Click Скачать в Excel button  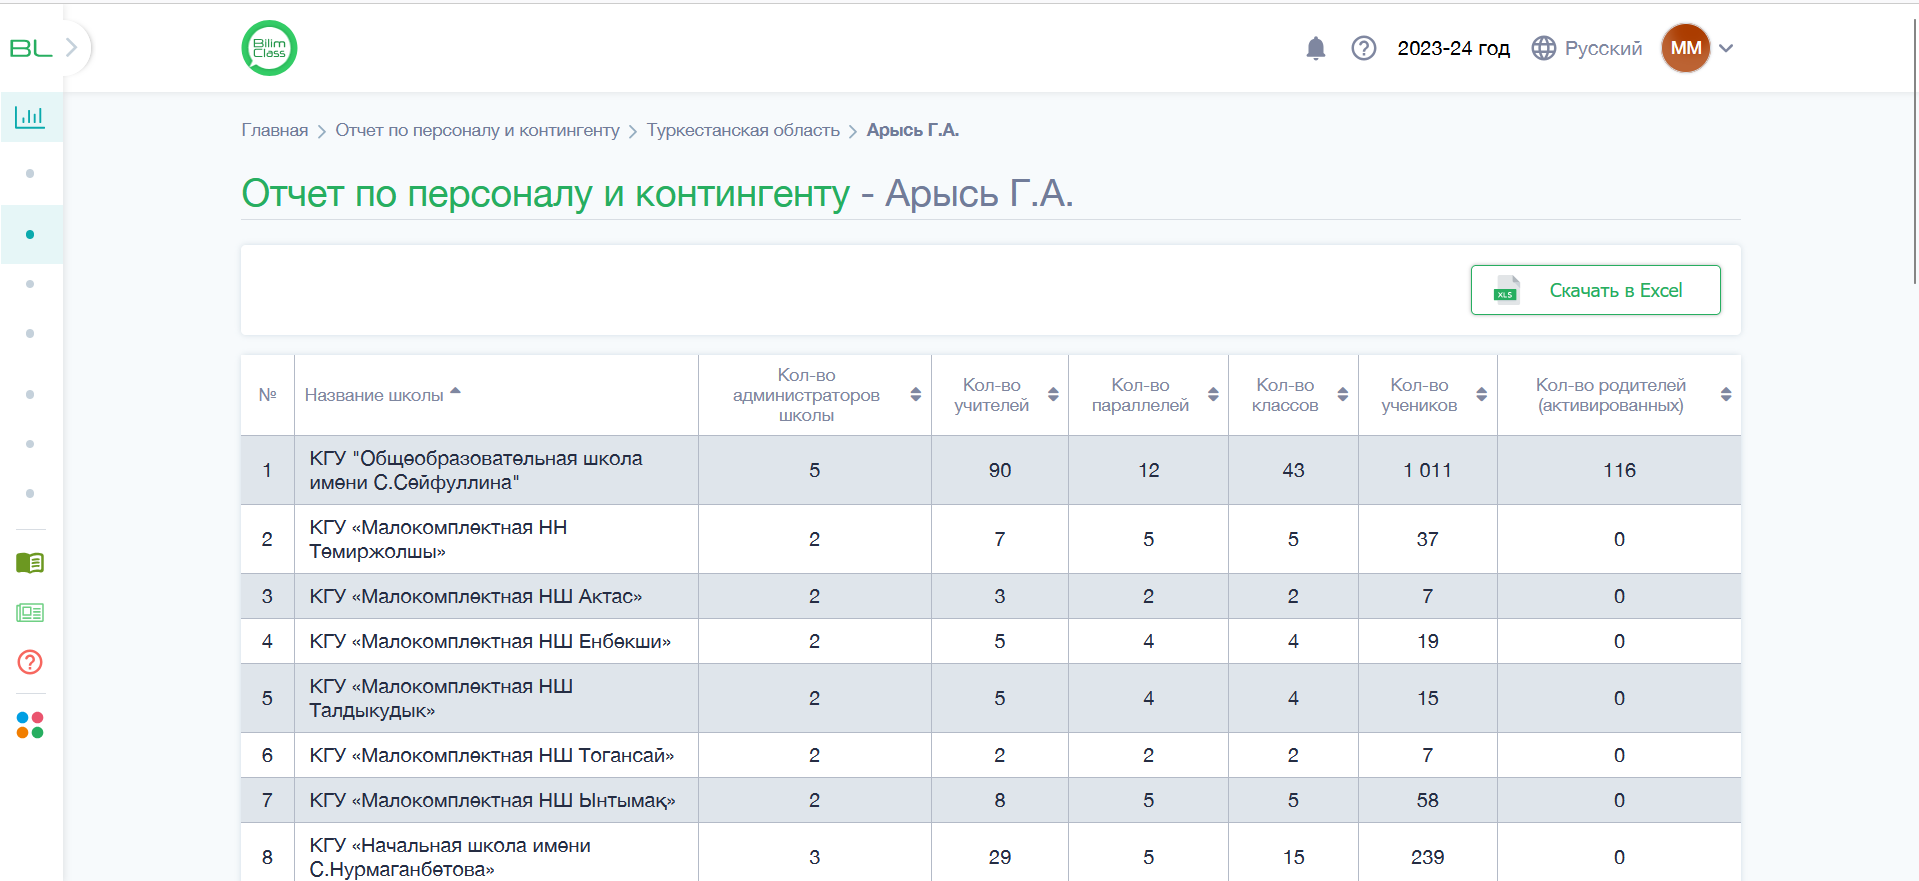pos(1596,290)
